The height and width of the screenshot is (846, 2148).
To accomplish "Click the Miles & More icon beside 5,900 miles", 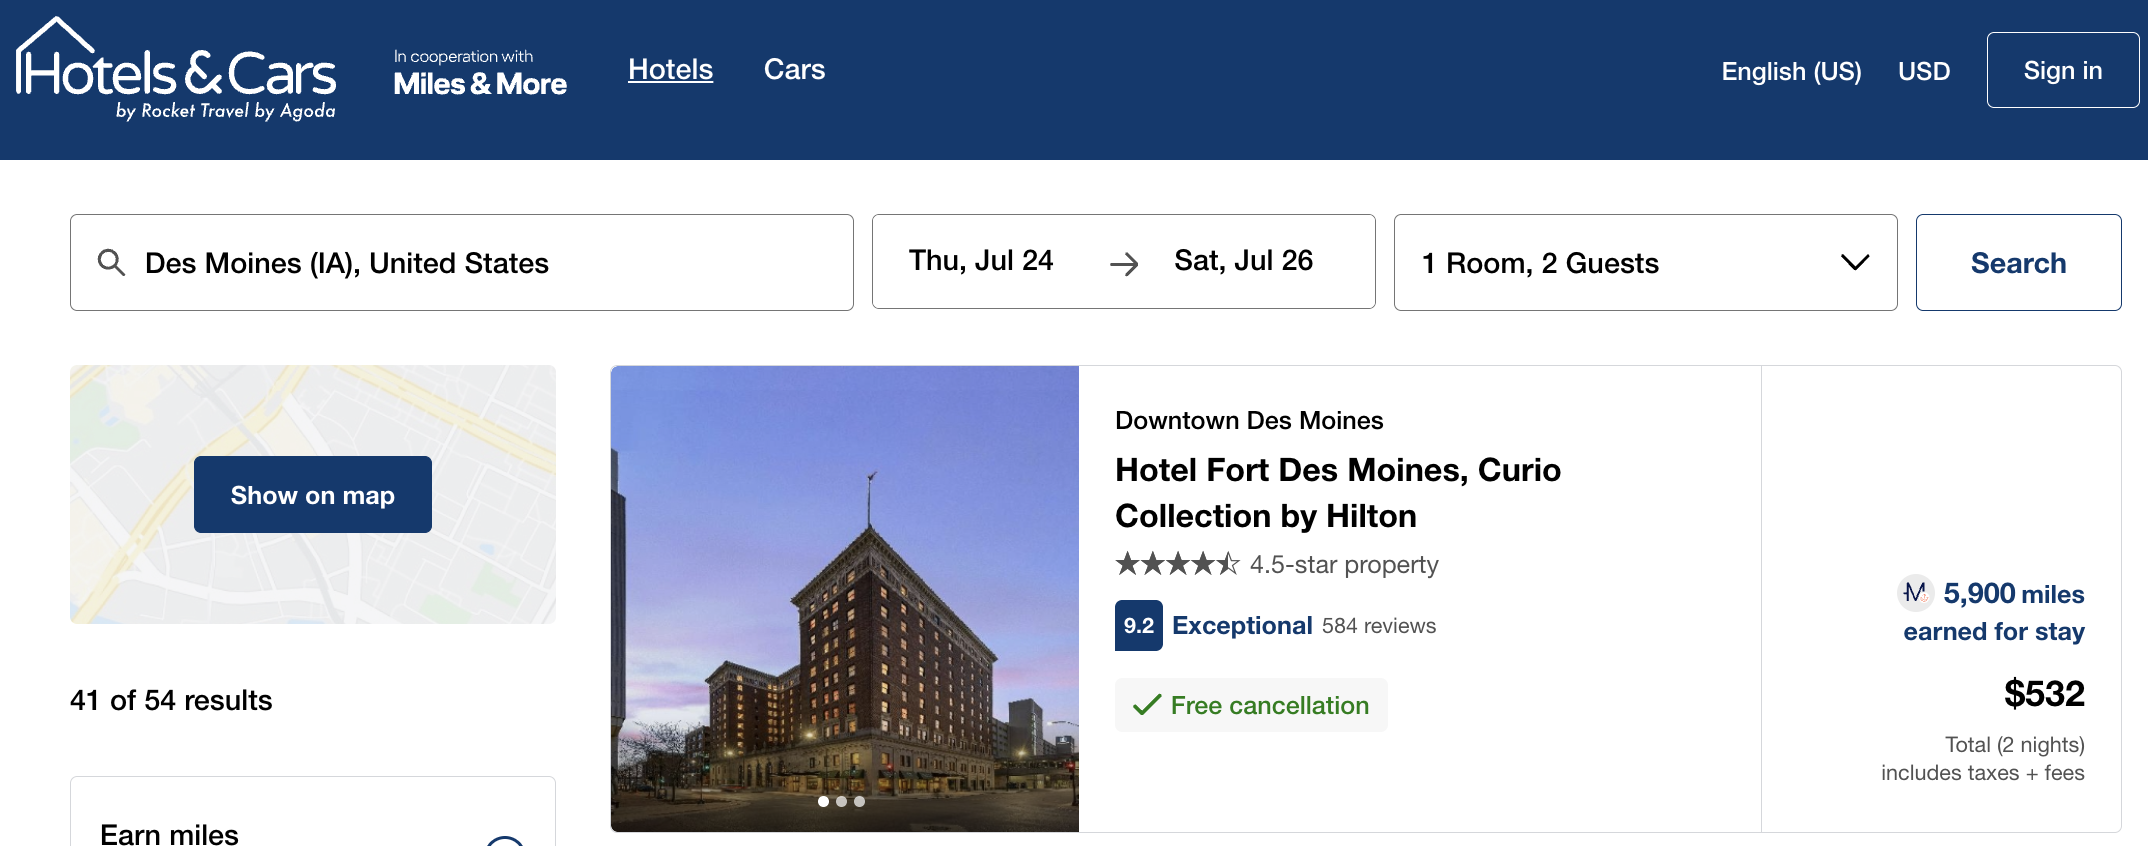I will (x=1915, y=593).
